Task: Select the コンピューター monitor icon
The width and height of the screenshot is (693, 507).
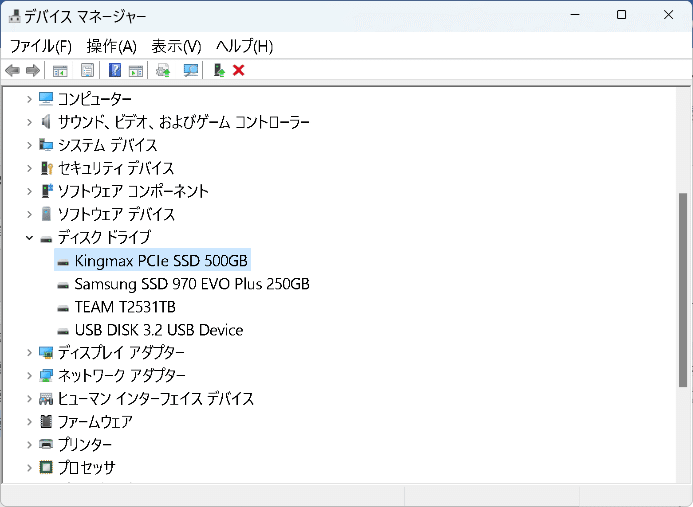Action: click(46, 99)
